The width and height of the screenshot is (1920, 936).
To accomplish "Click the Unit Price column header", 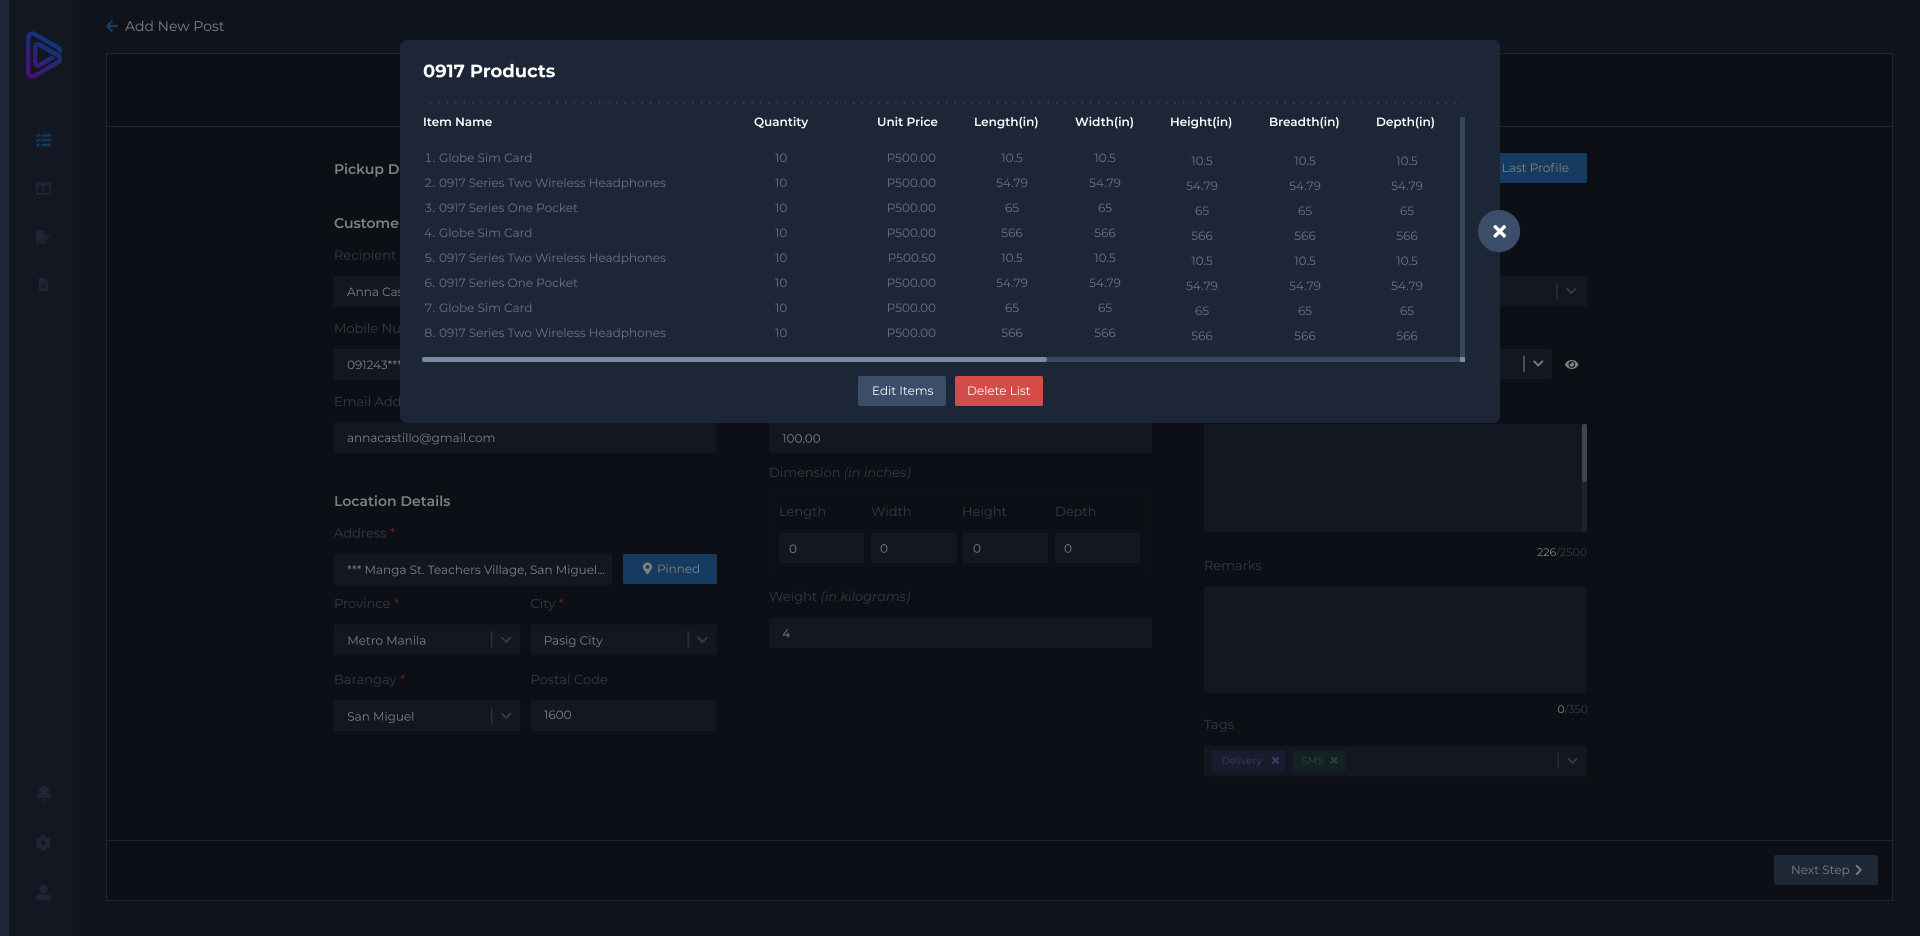I will (907, 122).
